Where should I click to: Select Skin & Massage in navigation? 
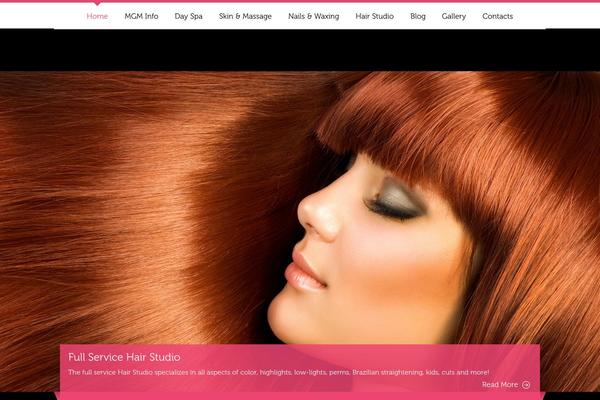[245, 16]
